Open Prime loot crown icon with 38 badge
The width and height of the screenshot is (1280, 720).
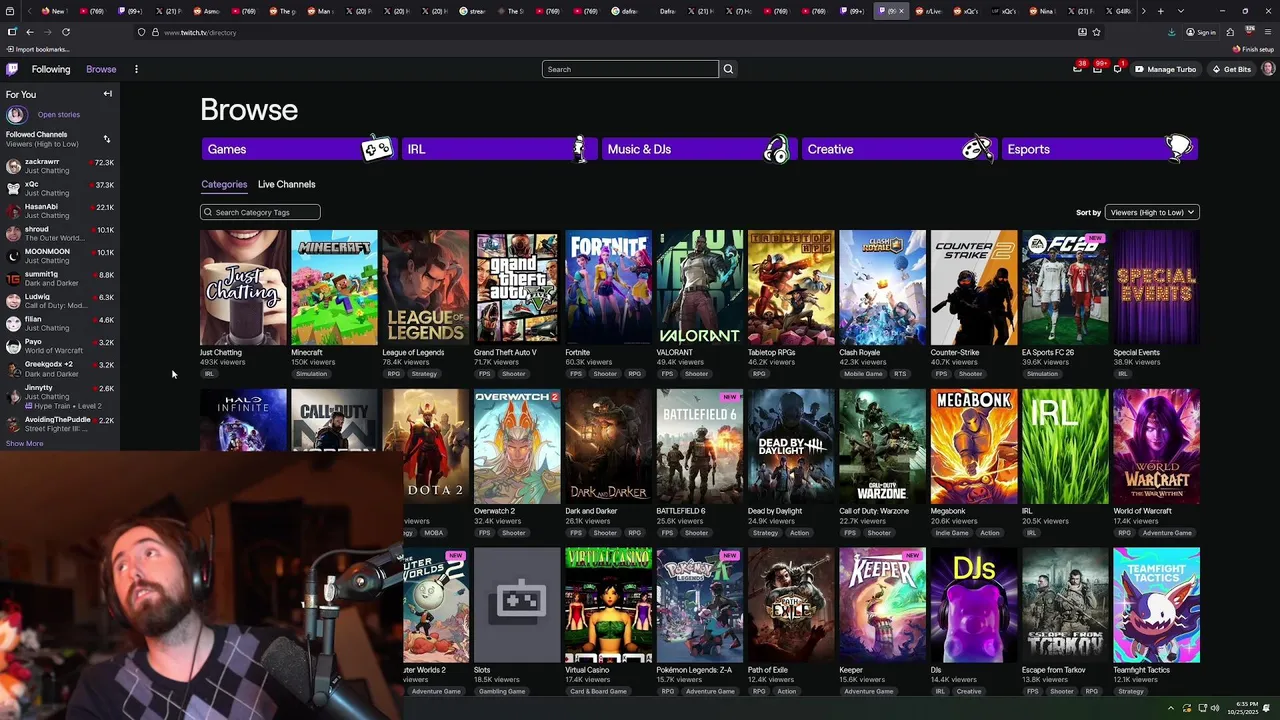point(1077,69)
